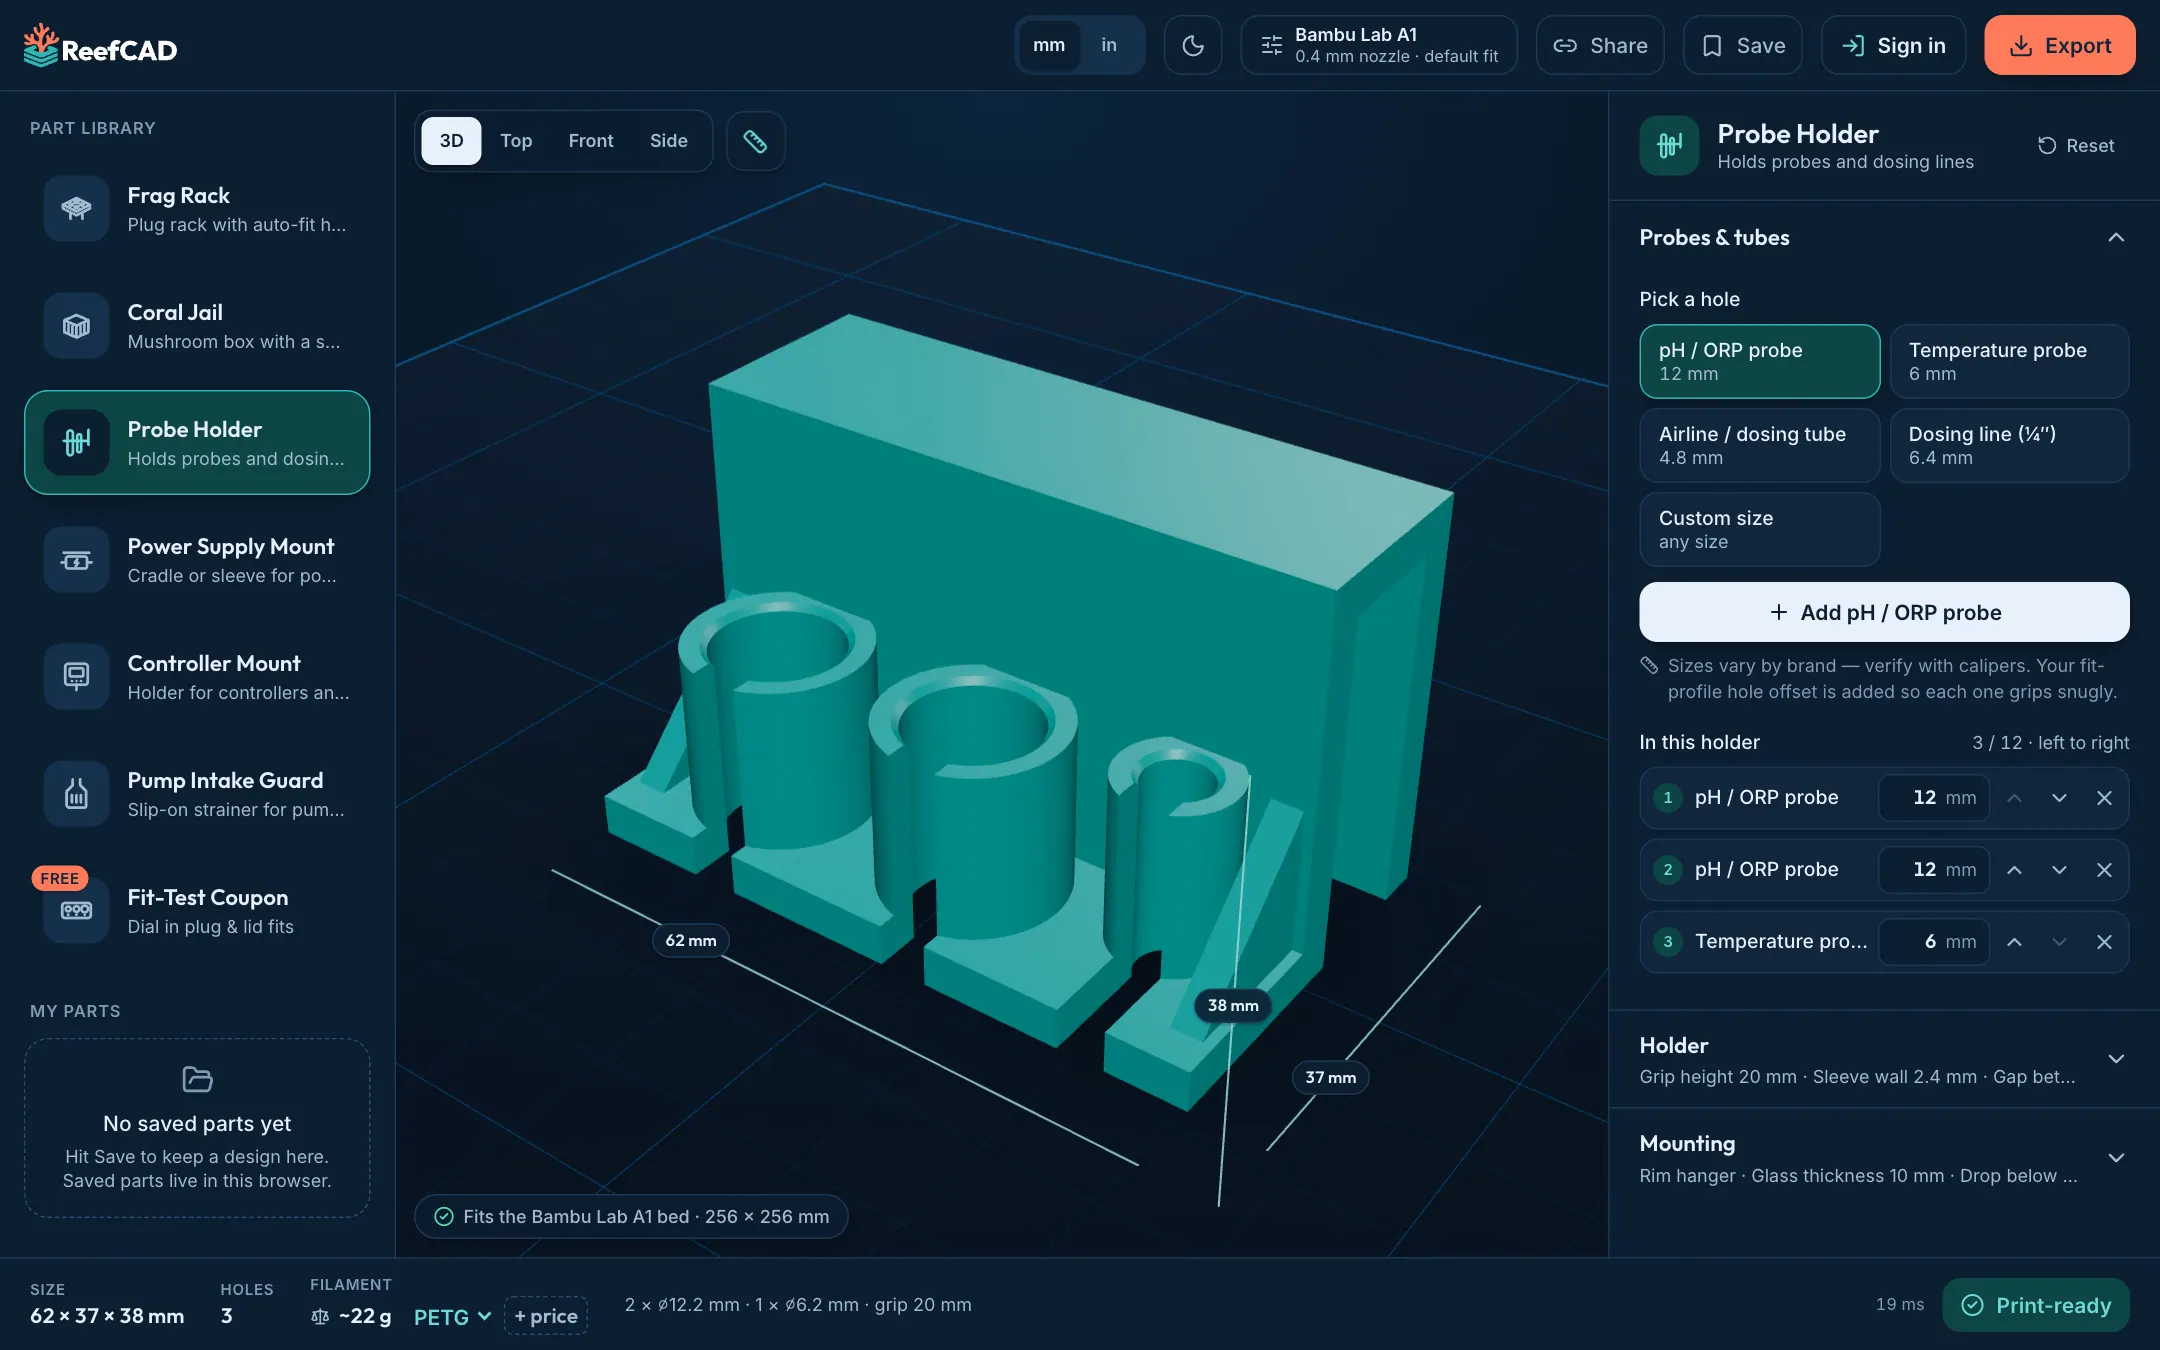Screen dimensions: 2160x1350
Task: Toggle dark mode moon icon
Action: tap(1192, 45)
